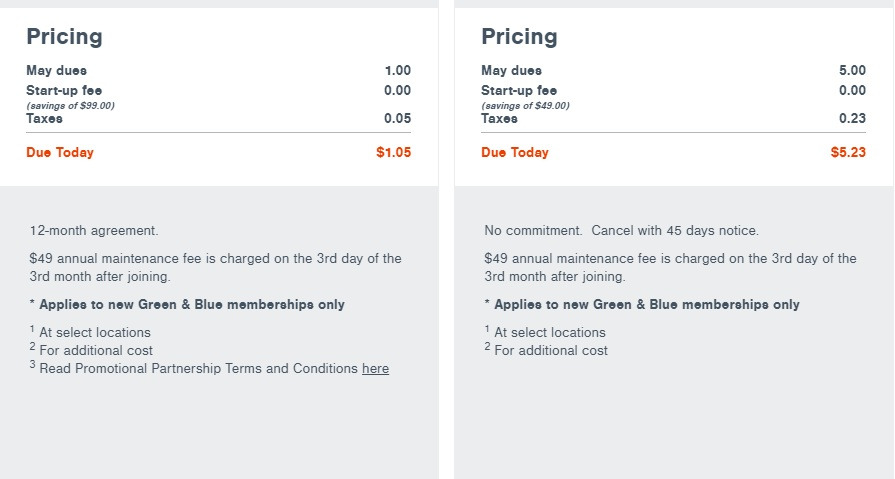Image resolution: width=895 pixels, height=479 pixels.
Task: Click the "12-month agreement." text
Action: tap(94, 231)
